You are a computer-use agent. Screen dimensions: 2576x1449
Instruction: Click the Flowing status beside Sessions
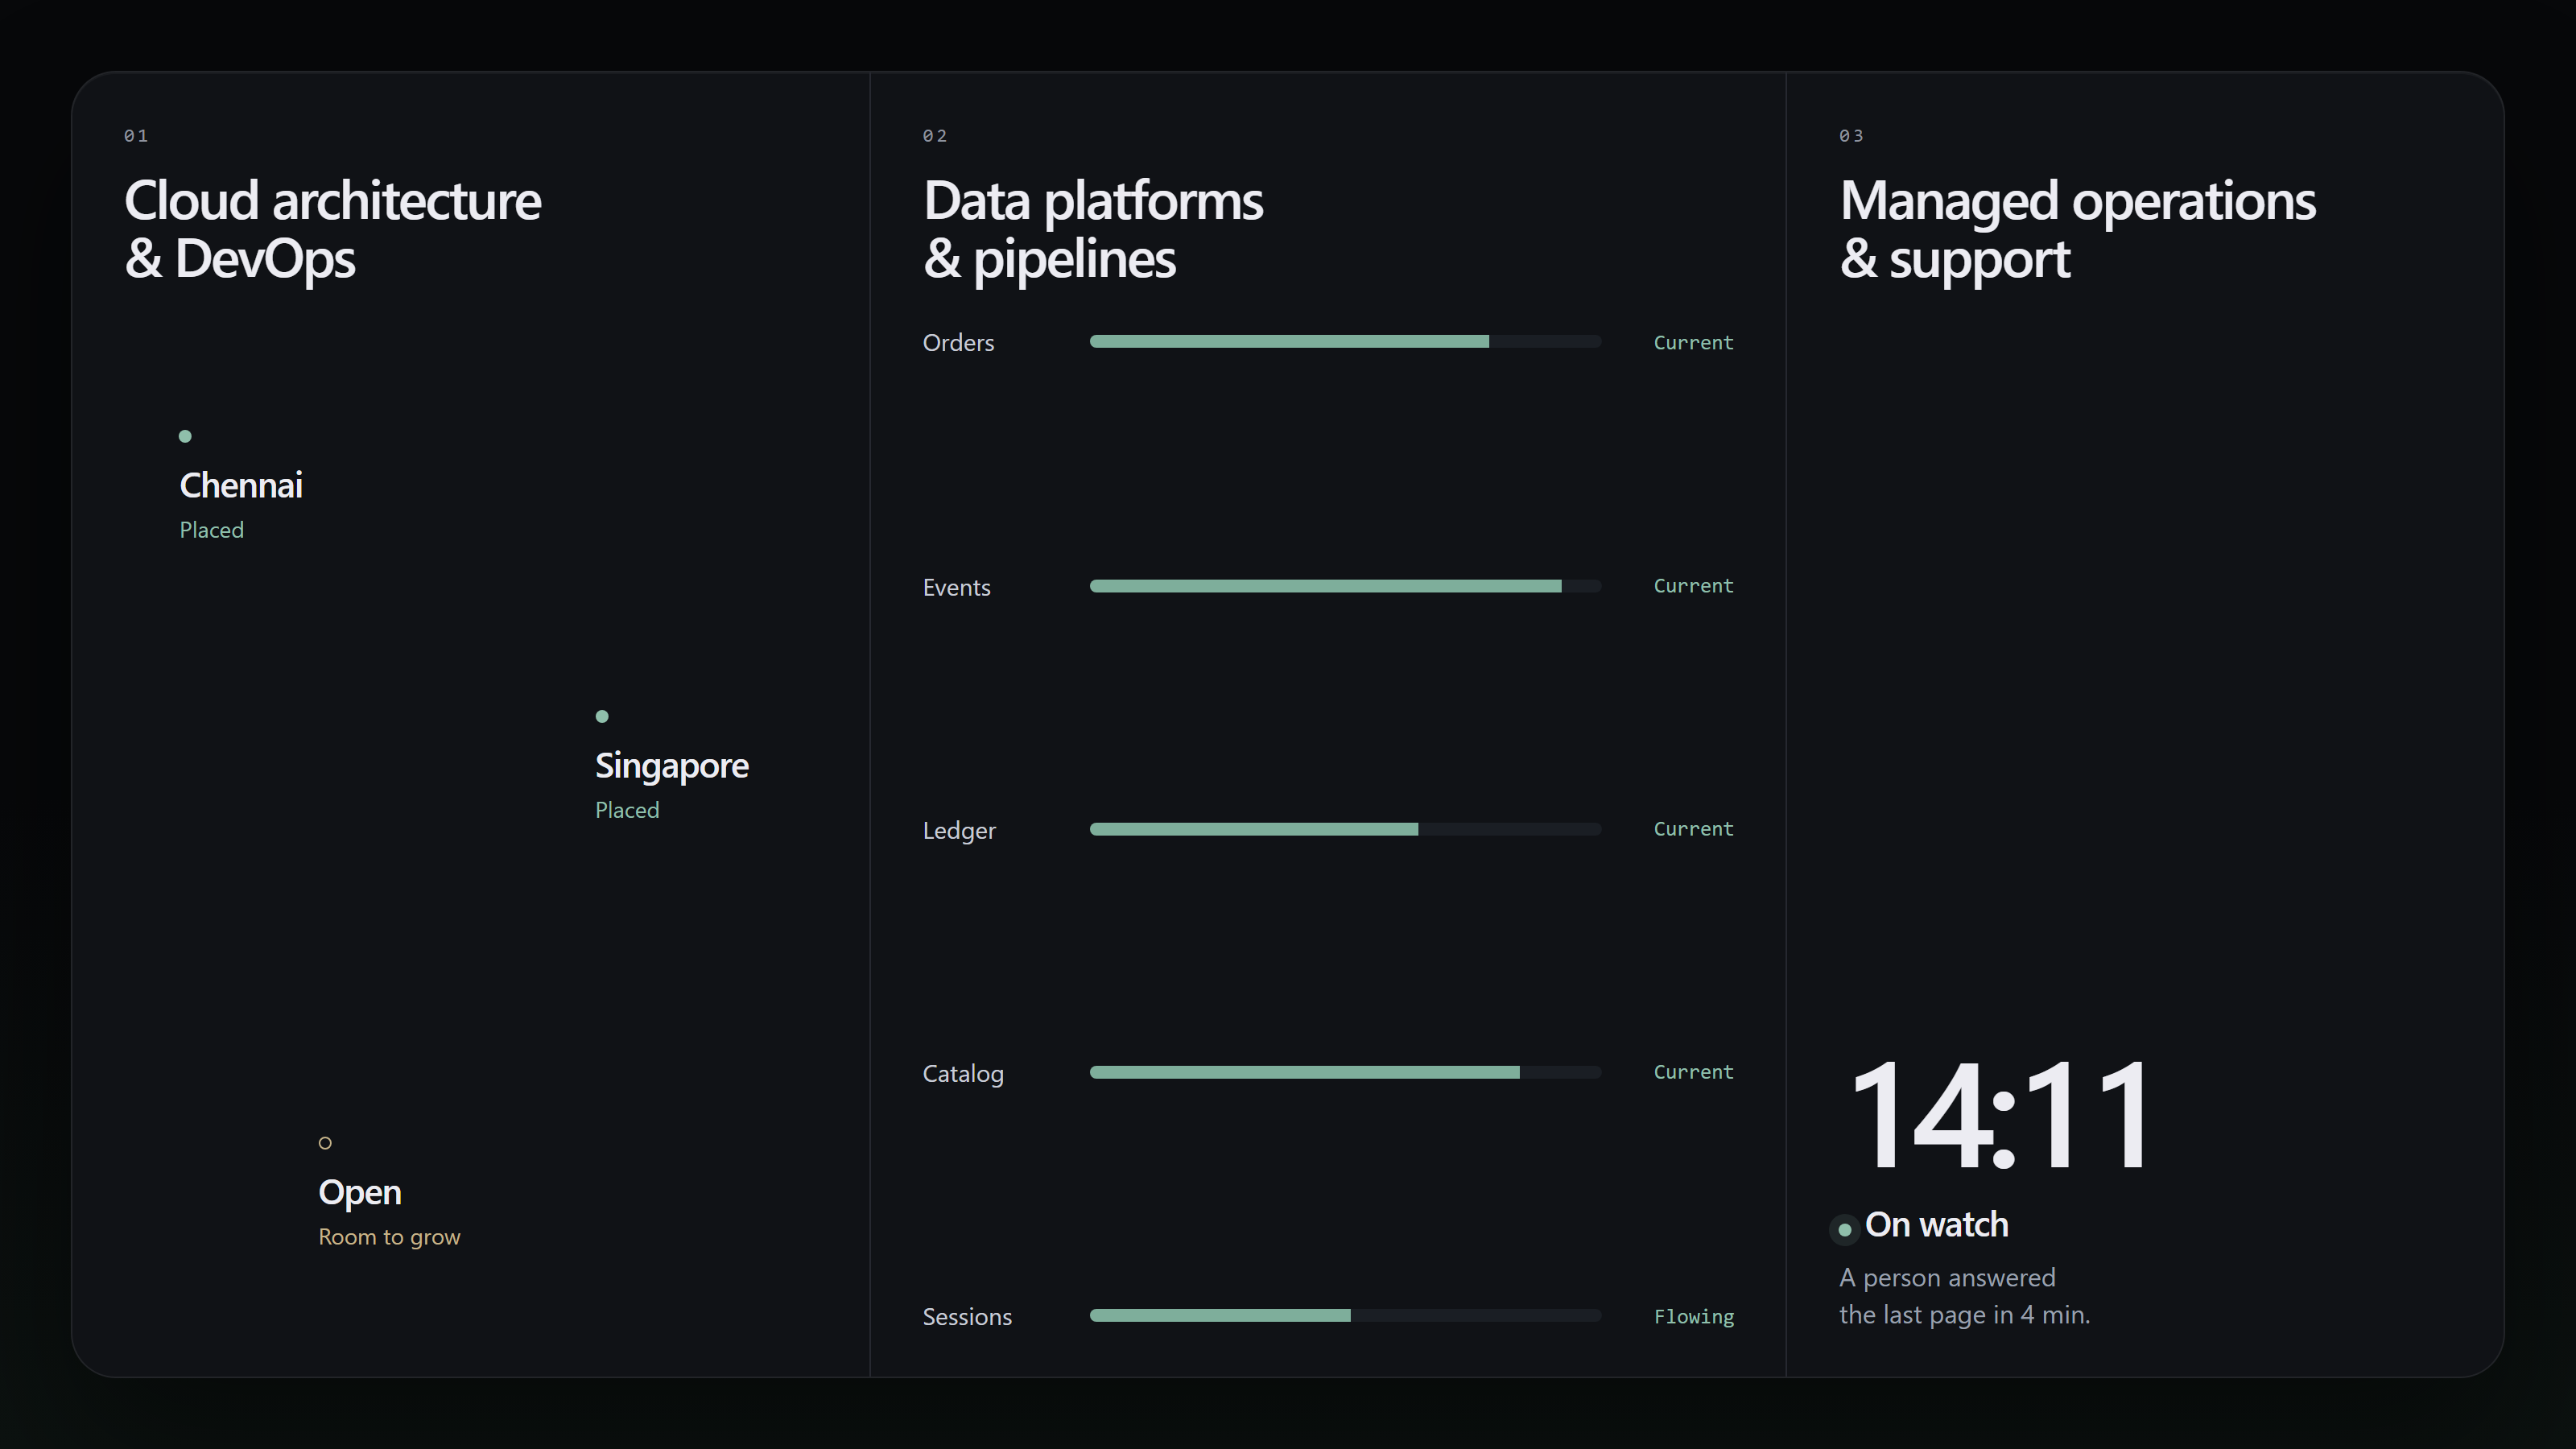coord(1693,1317)
